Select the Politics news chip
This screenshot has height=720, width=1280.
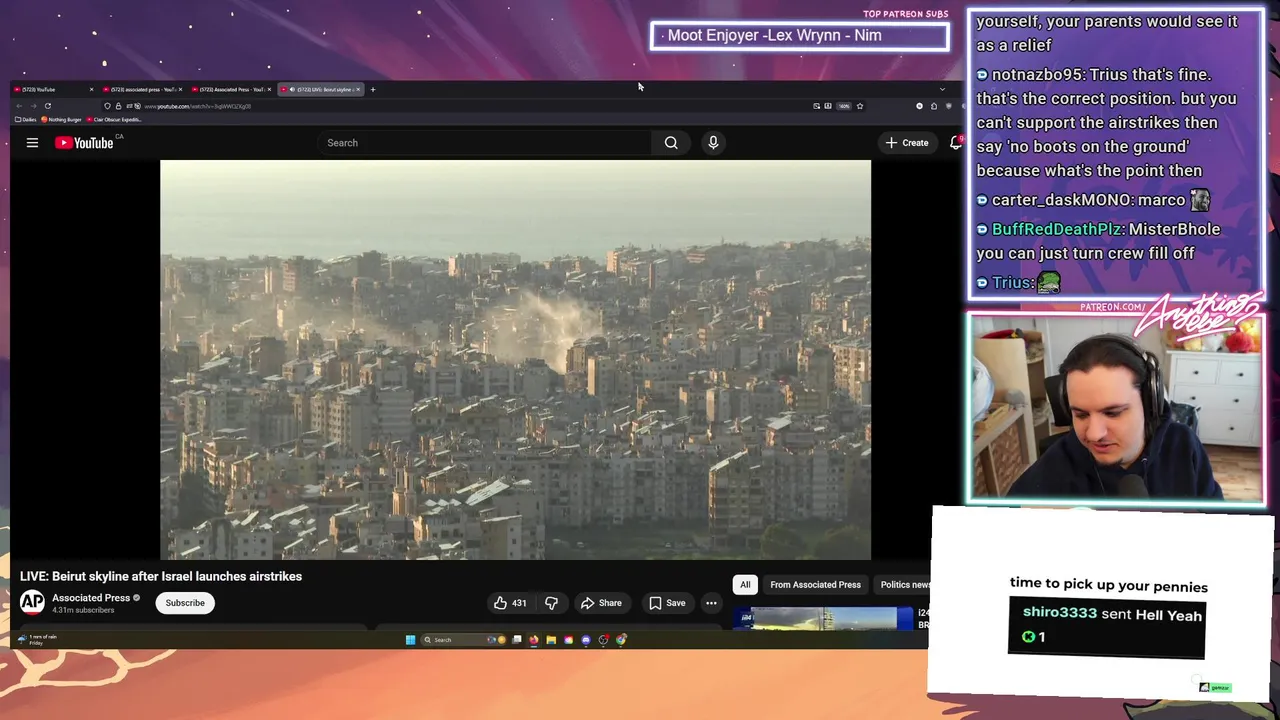pyautogui.click(x=903, y=585)
